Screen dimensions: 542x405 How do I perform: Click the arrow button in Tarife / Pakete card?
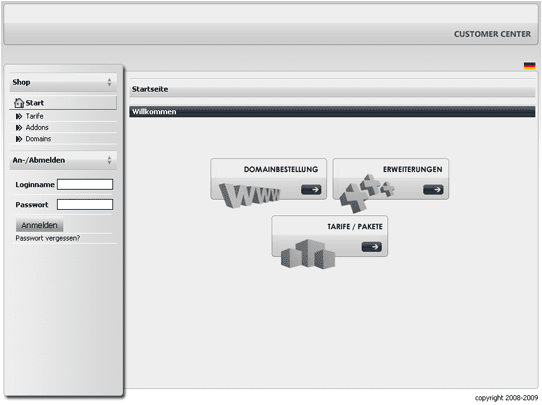[372, 247]
